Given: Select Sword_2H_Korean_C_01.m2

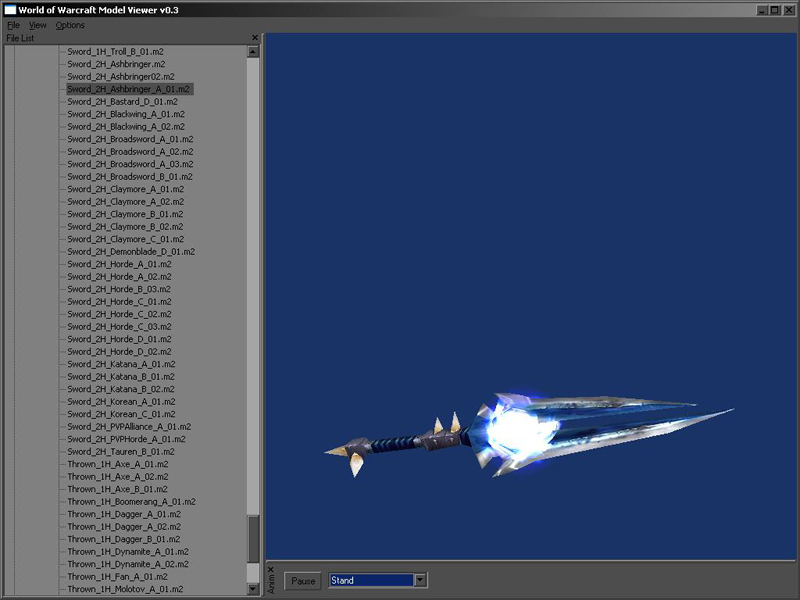Looking at the screenshot, I should [x=121, y=414].
